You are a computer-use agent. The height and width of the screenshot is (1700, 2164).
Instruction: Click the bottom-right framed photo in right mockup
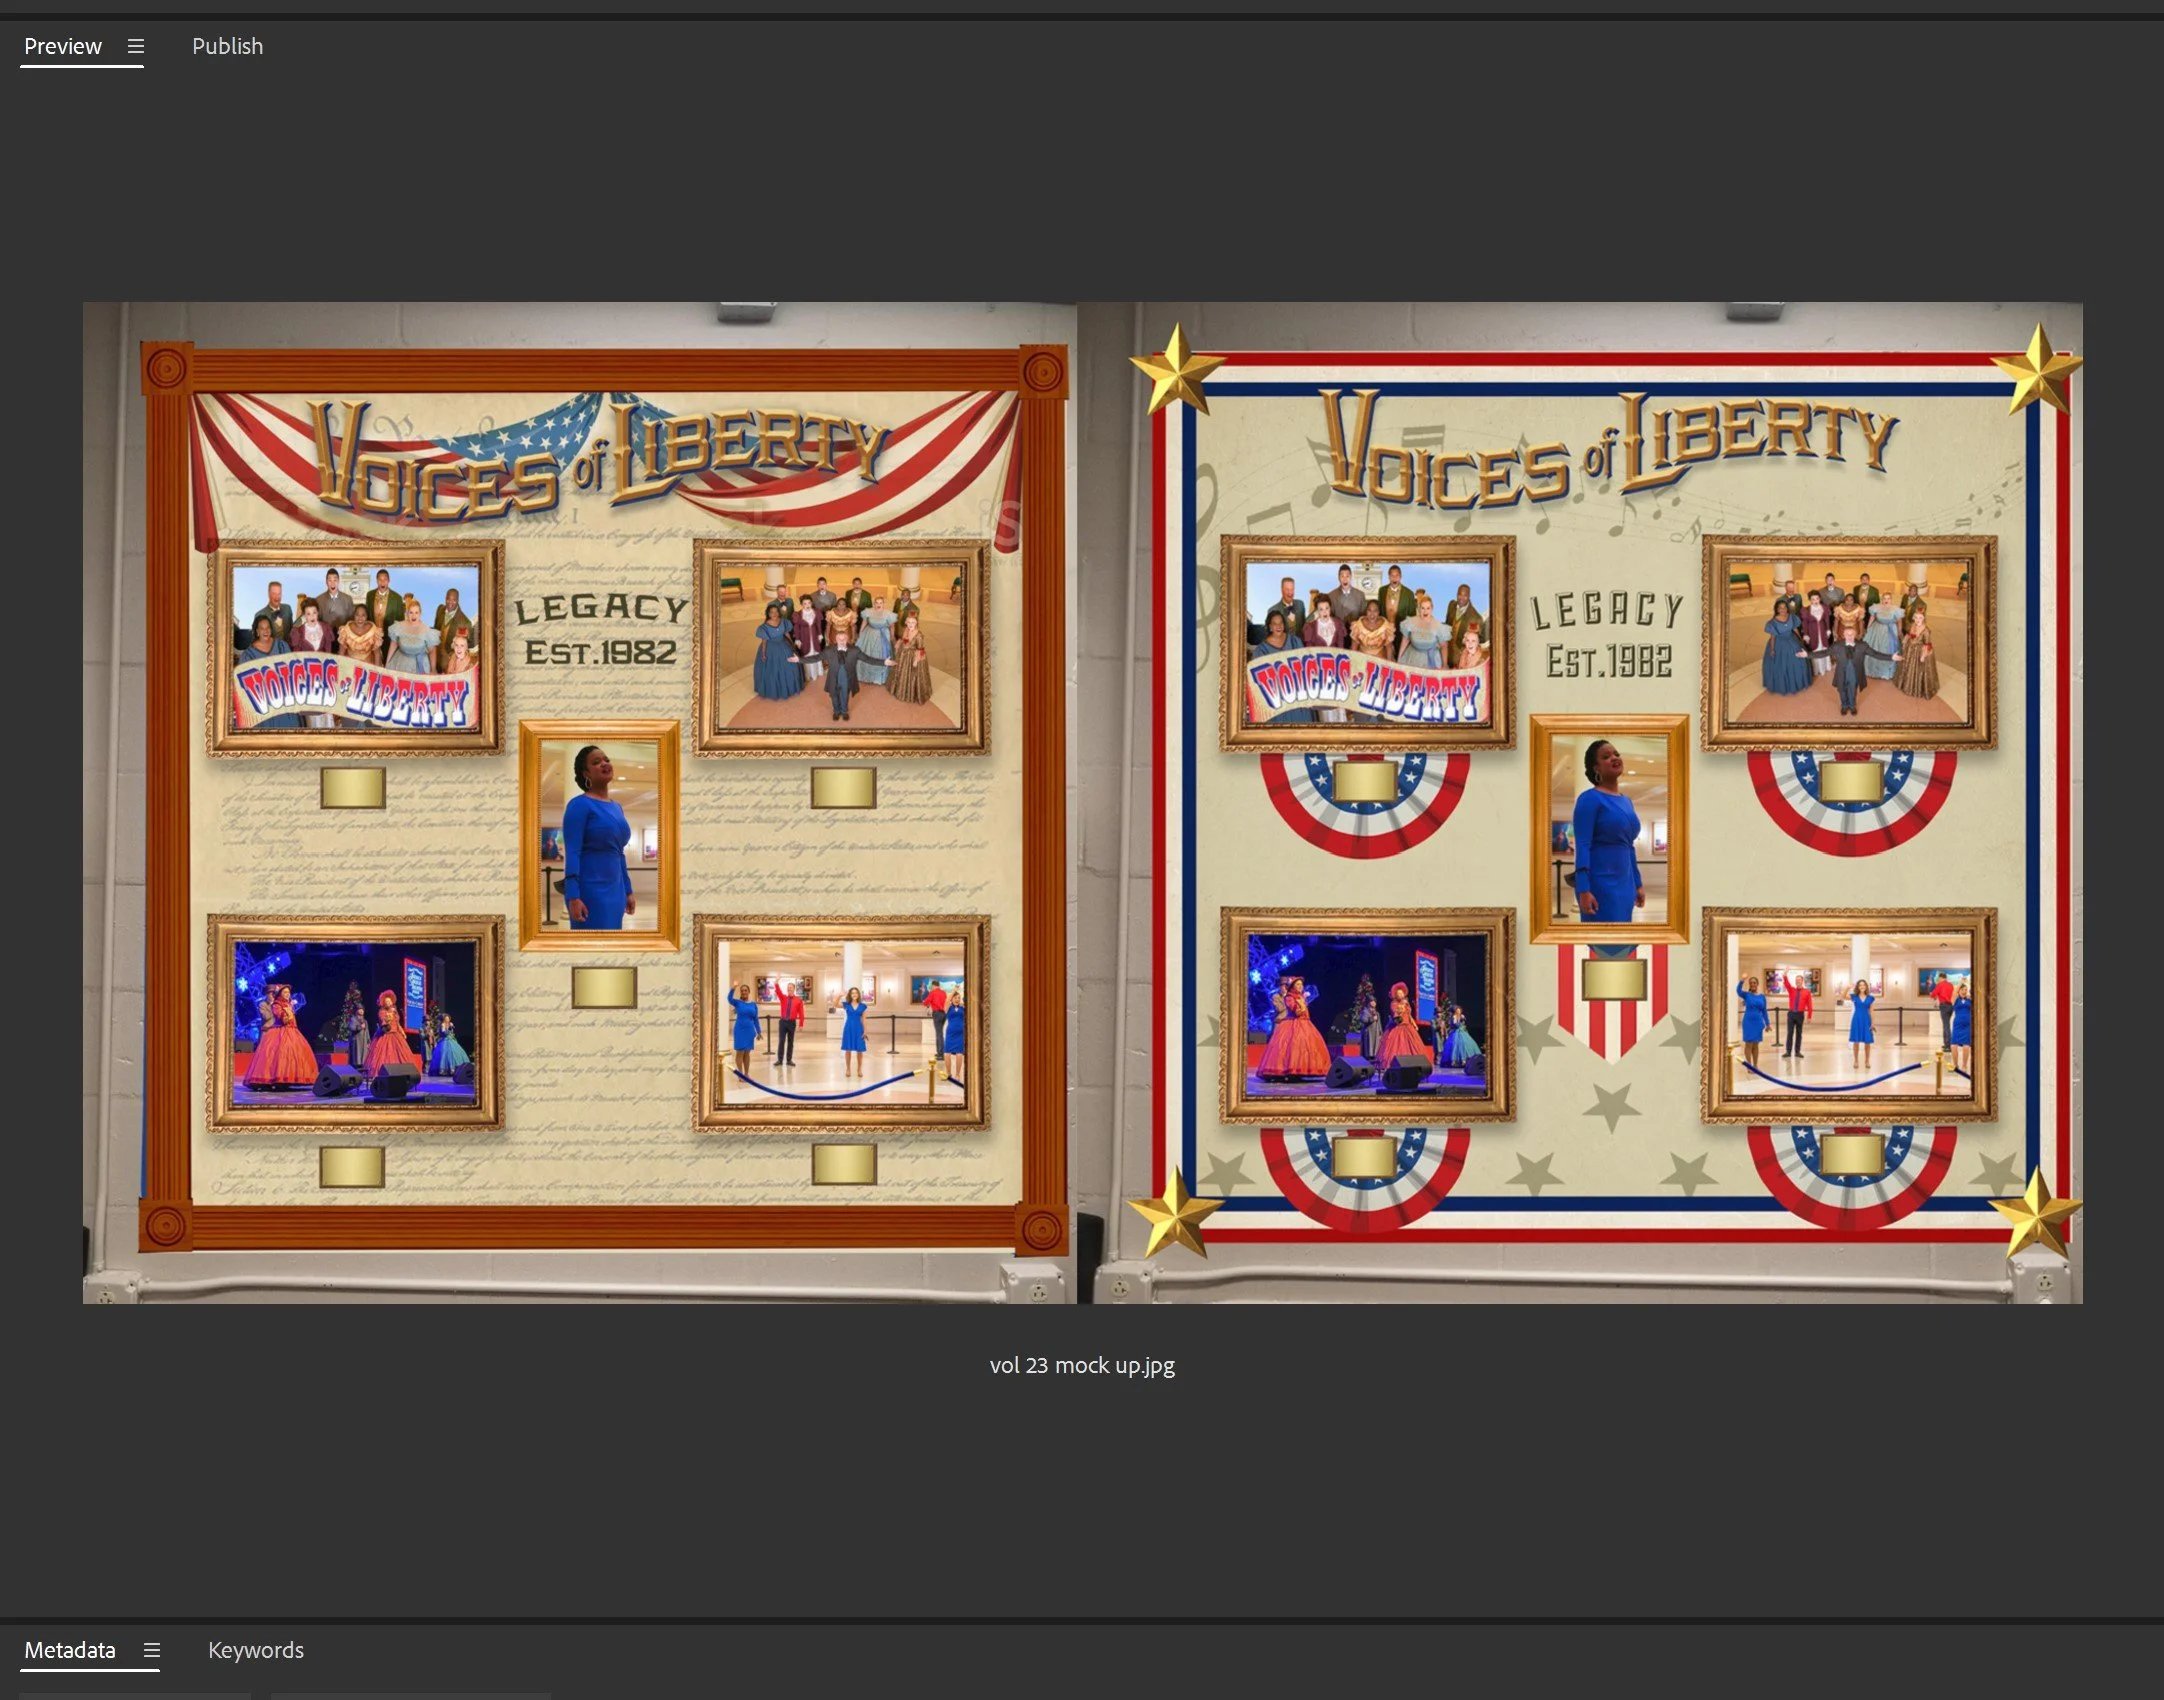(1849, 1014)
